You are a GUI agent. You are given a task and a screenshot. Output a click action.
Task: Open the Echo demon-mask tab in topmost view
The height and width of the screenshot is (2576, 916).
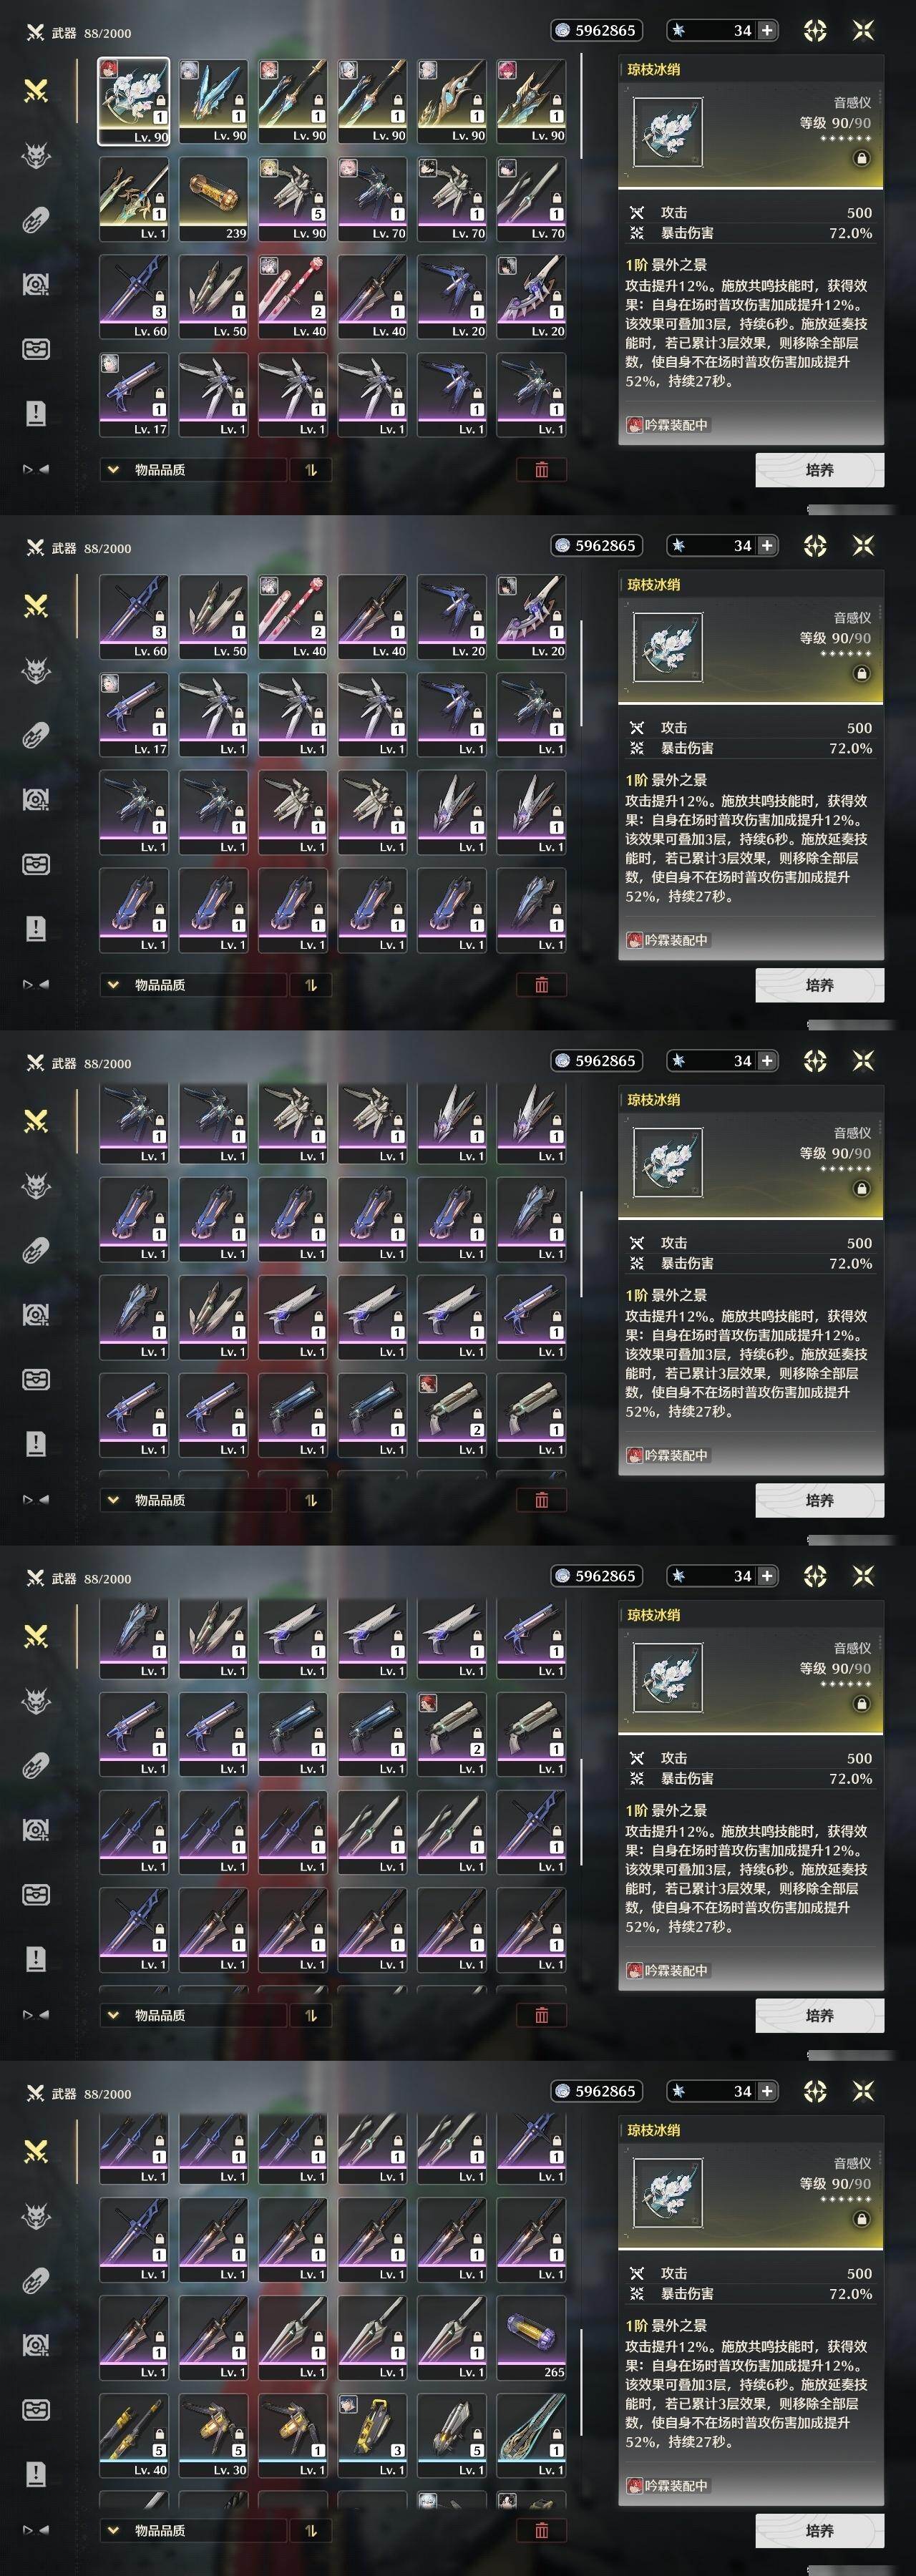tap(36, 155)
